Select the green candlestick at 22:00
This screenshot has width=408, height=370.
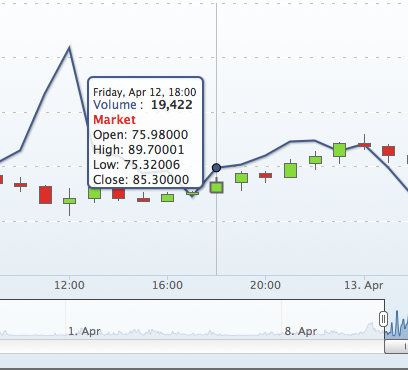(315, 160)
